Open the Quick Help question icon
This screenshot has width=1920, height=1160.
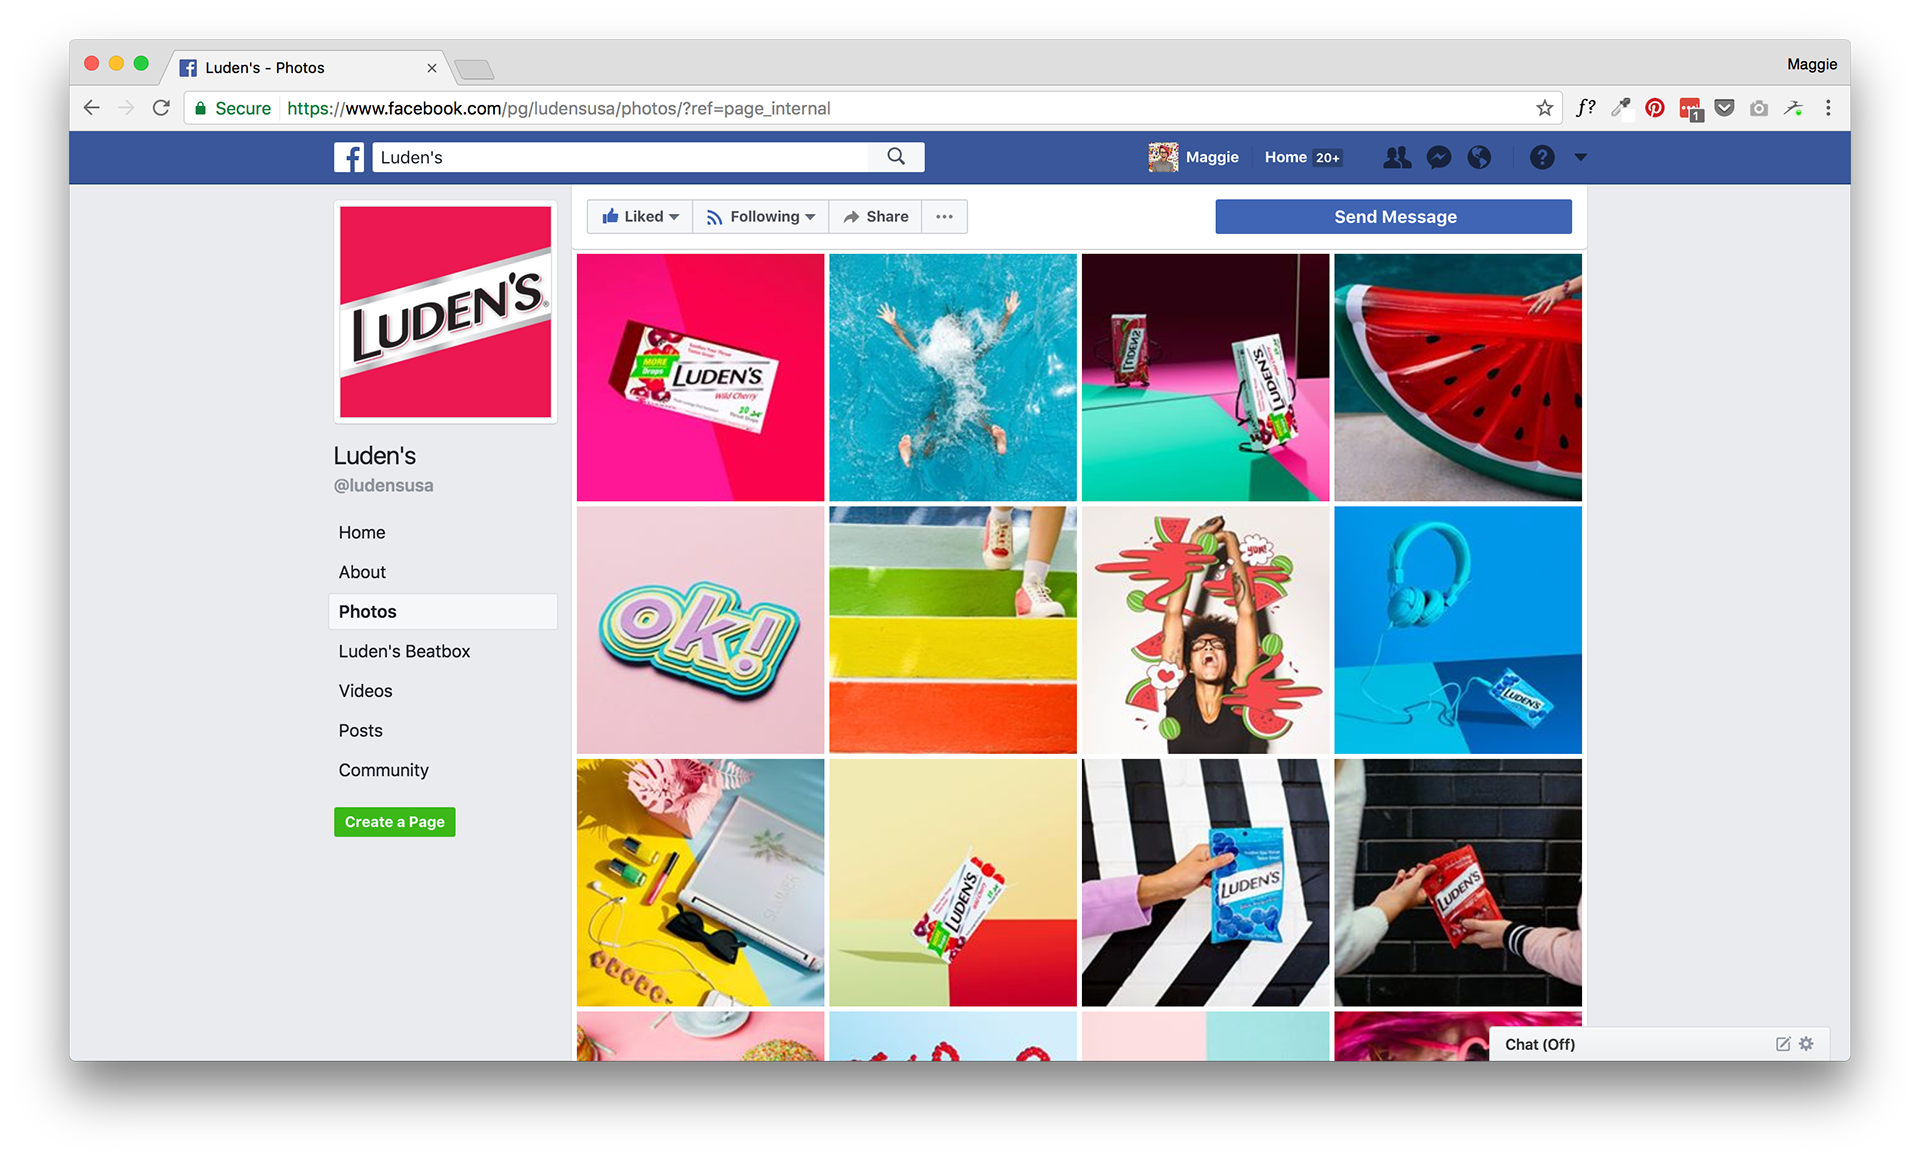click(x=1542, y=157)
